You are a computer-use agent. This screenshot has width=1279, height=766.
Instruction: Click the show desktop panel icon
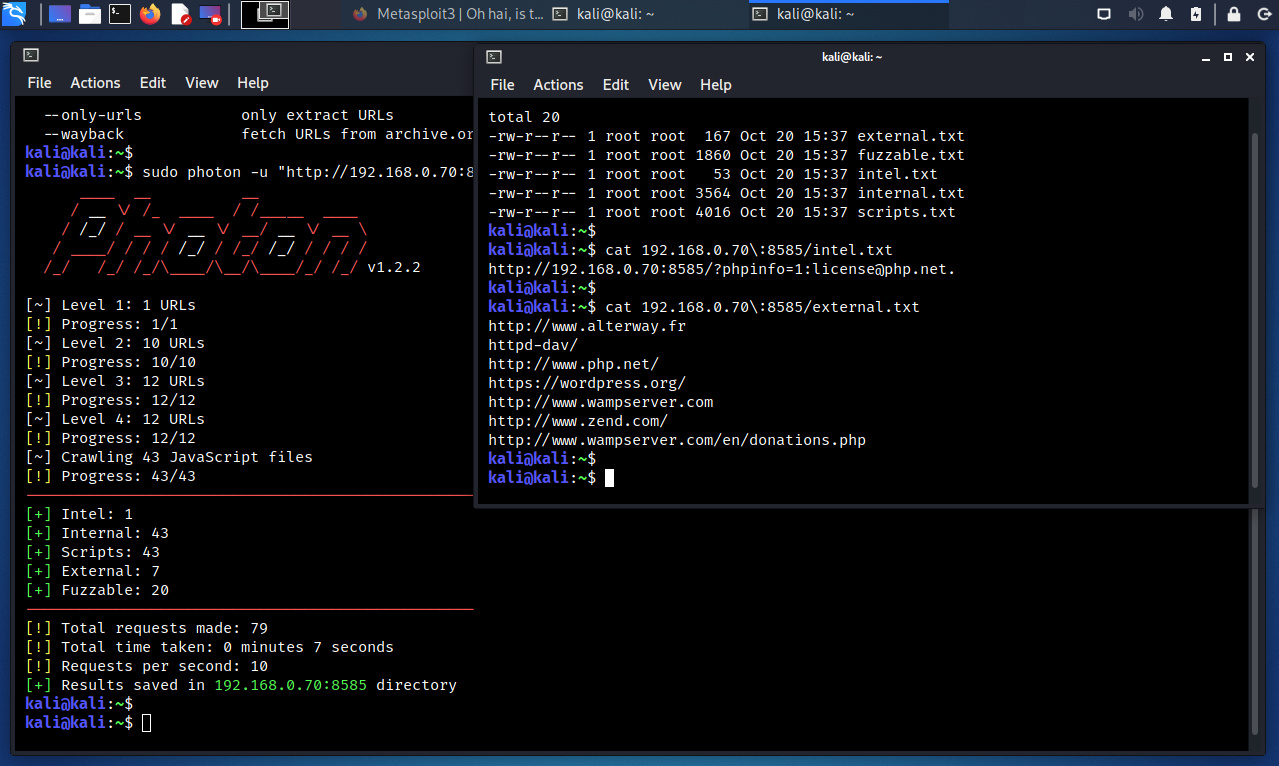pos(59,14)
